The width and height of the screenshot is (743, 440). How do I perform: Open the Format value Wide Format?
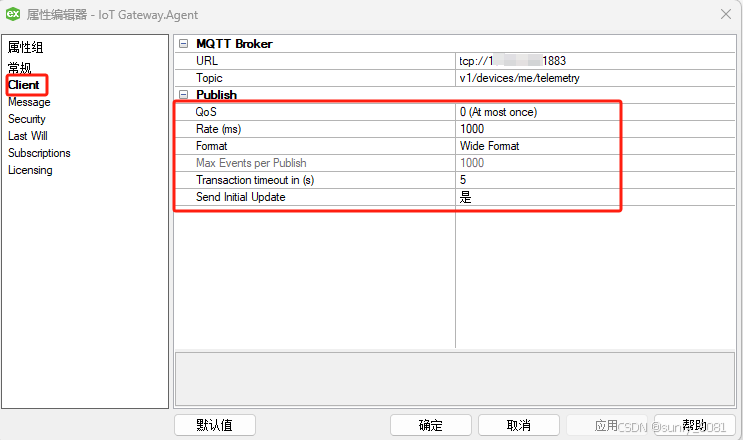[595, 146]
